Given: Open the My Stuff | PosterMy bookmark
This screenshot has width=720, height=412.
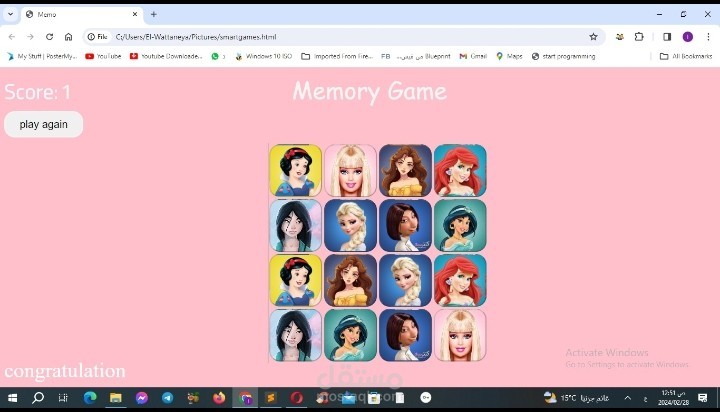Looking at the screenshot, I should point(42,56).
